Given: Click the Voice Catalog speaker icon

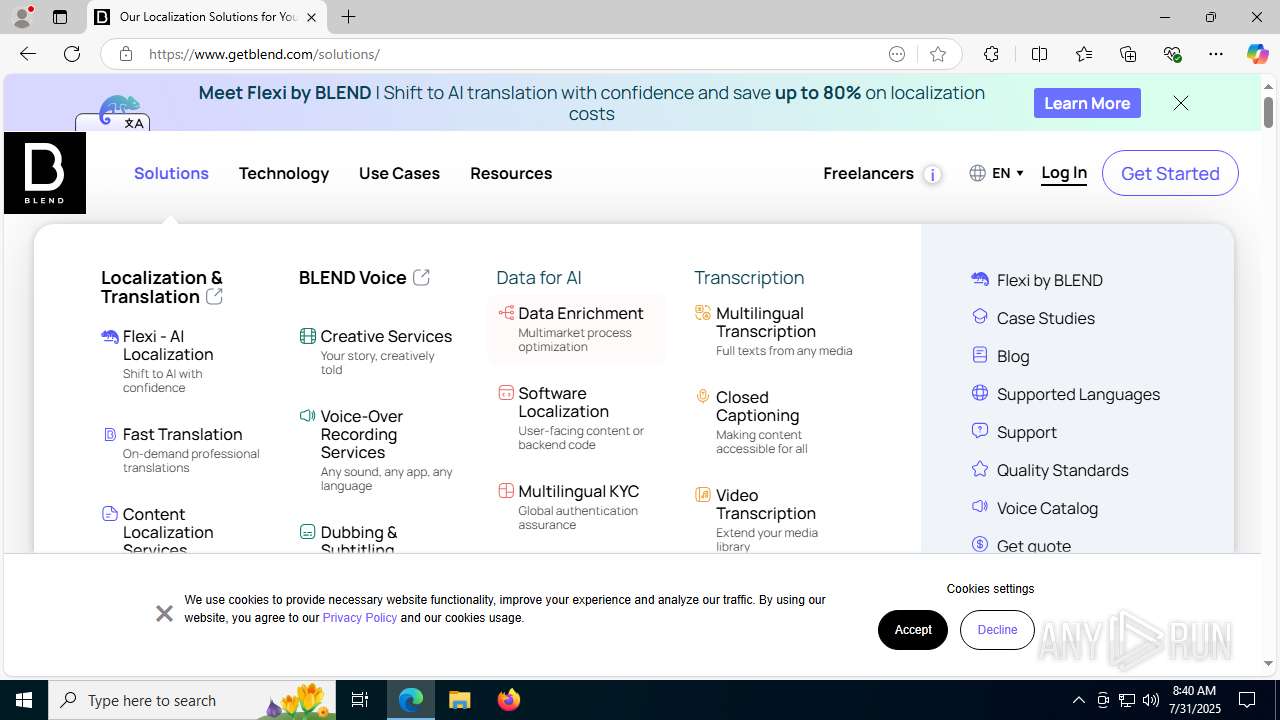Looking at the screenshot, I should pyautogui.click(x=980, y=507).
